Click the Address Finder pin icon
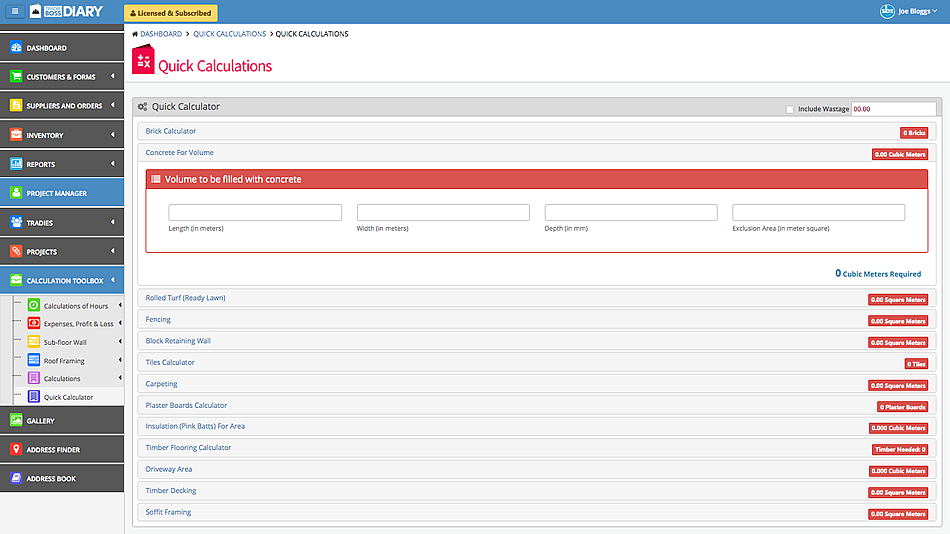The width and height of the screenshot is (950, 534). (16, 450)
